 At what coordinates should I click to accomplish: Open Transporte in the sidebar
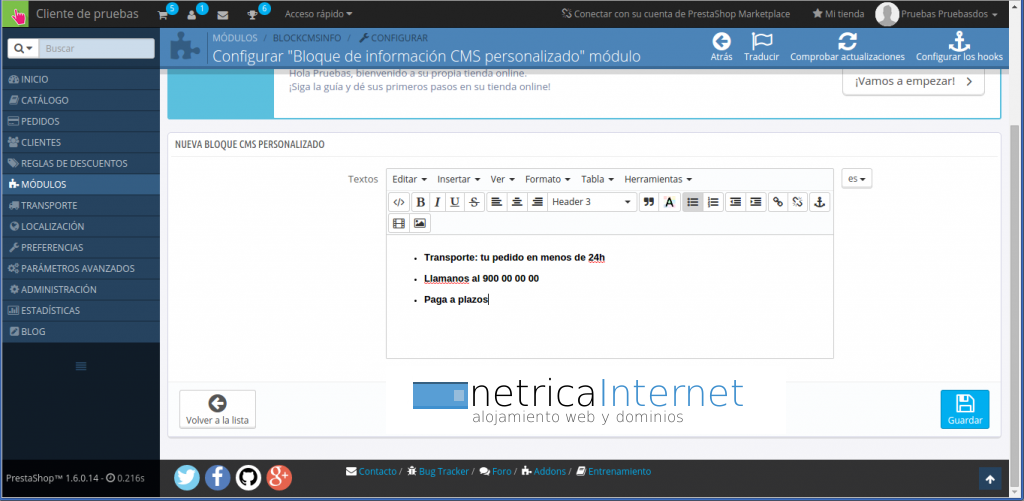(x=81, y=205)
